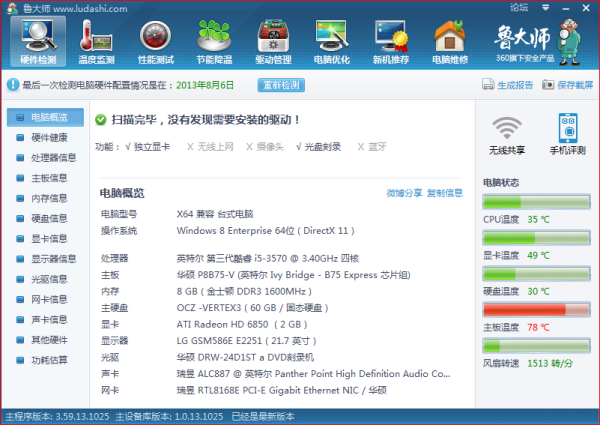600x425 pixels.
Task: Click the 78 ℃ motherboard temperature value
Action: pos(538,327)
